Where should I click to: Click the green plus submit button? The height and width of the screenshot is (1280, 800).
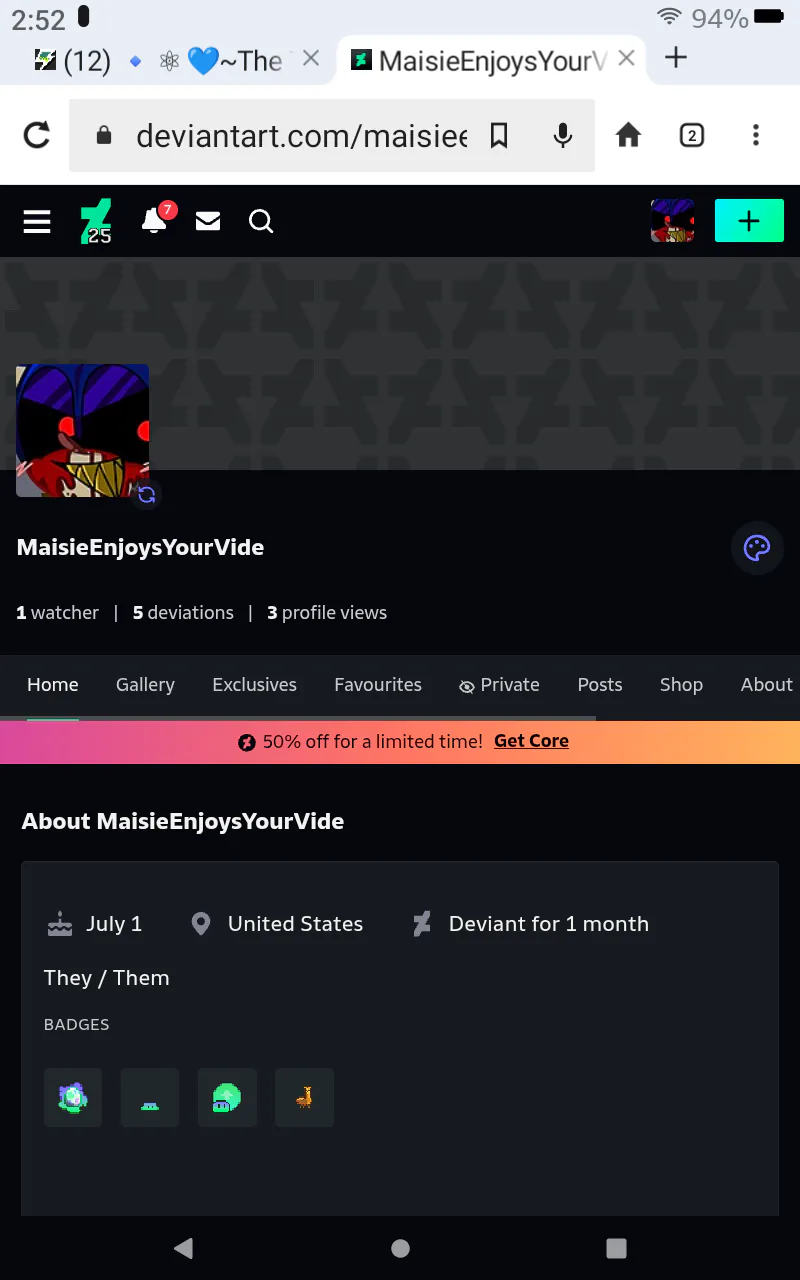(749, 221)
